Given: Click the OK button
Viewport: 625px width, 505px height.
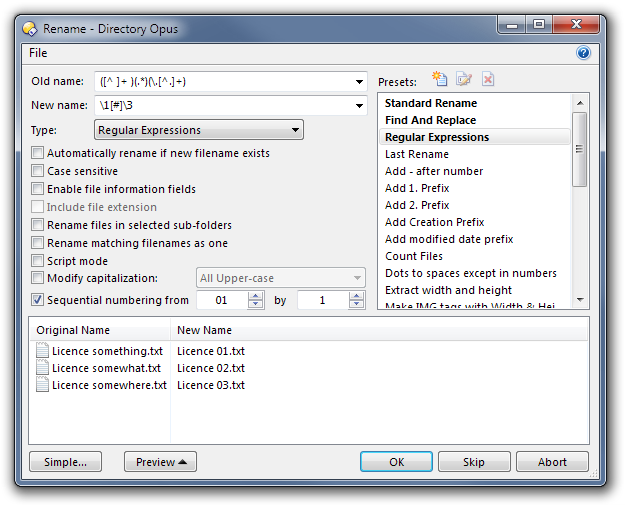Looking at the screenshot, I should 396,462.
